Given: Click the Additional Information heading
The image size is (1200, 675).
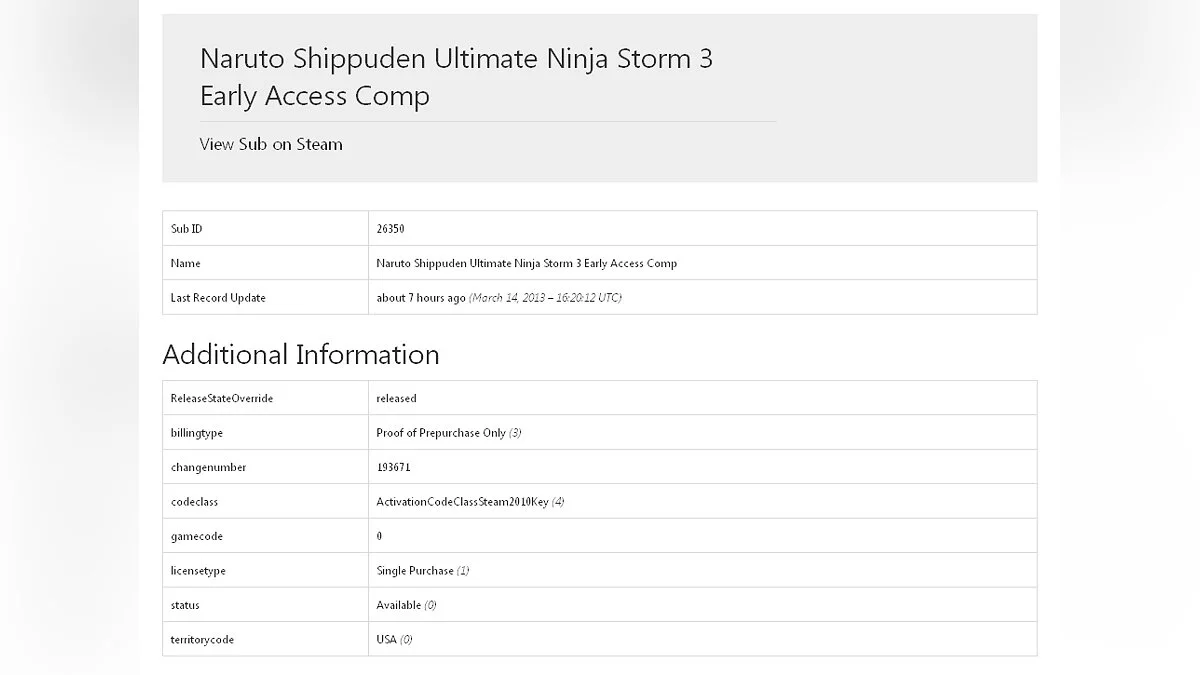Looking at the screenshot, I should [300, 355].
